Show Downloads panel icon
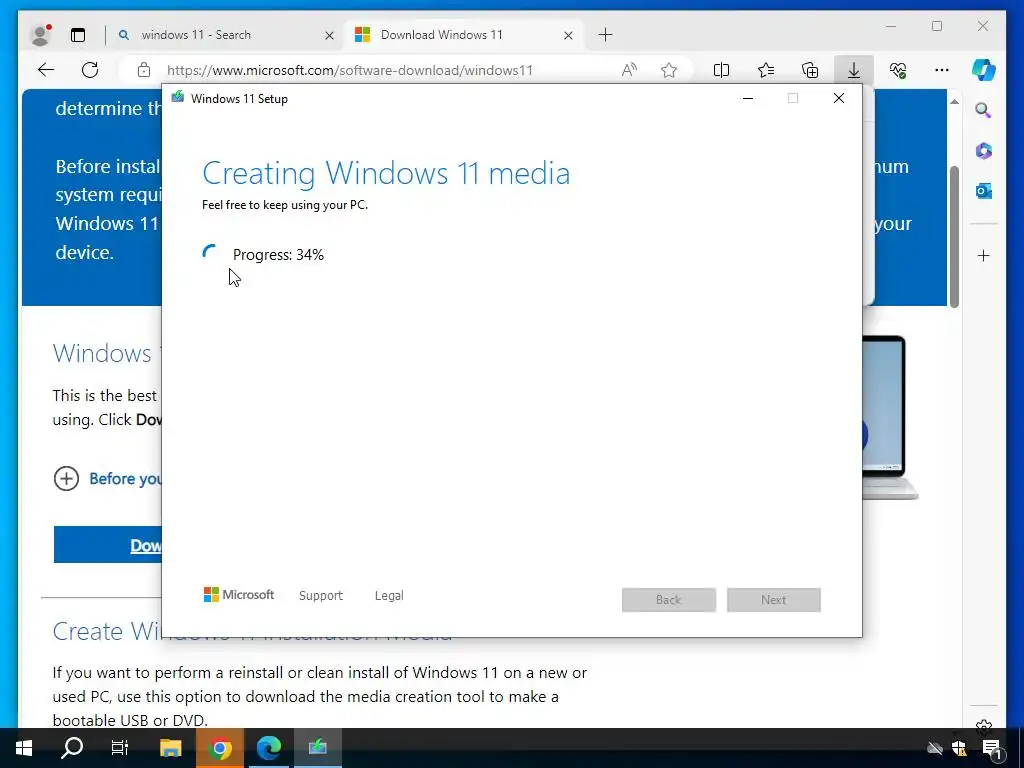The image size is (1024, 768). (x=854, y=70)
